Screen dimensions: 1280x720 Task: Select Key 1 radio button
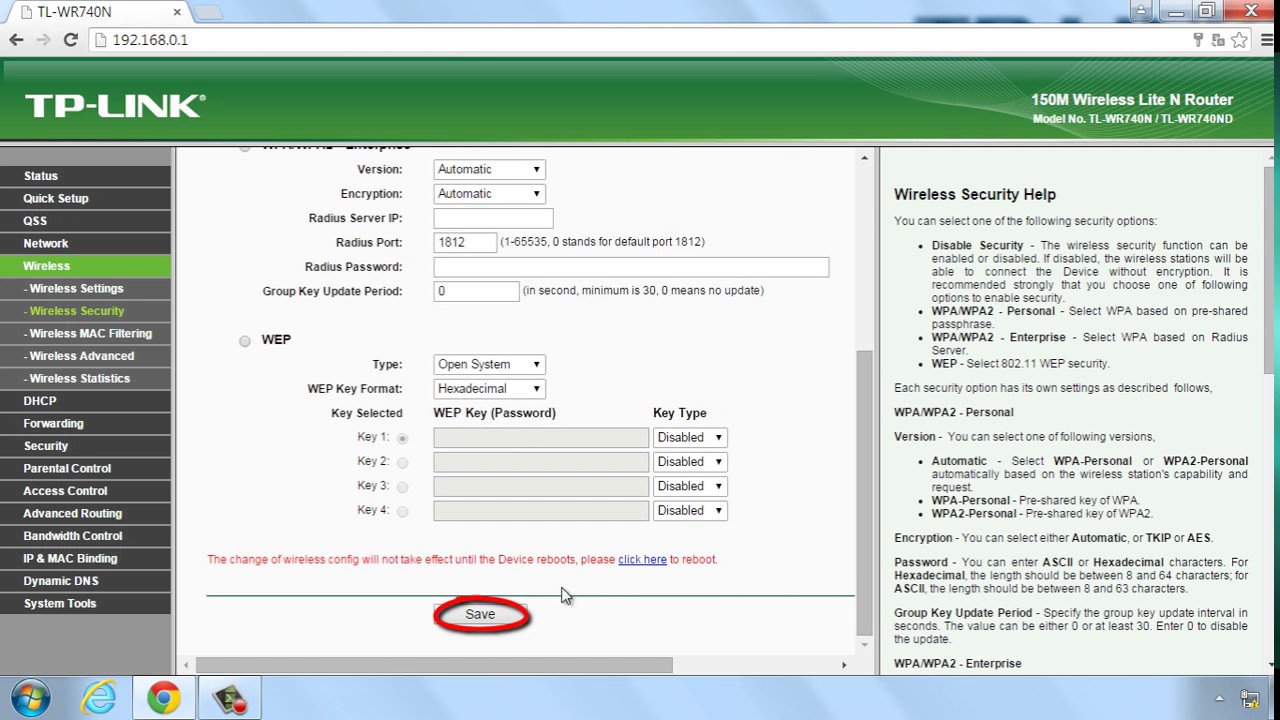click(402, 438)
